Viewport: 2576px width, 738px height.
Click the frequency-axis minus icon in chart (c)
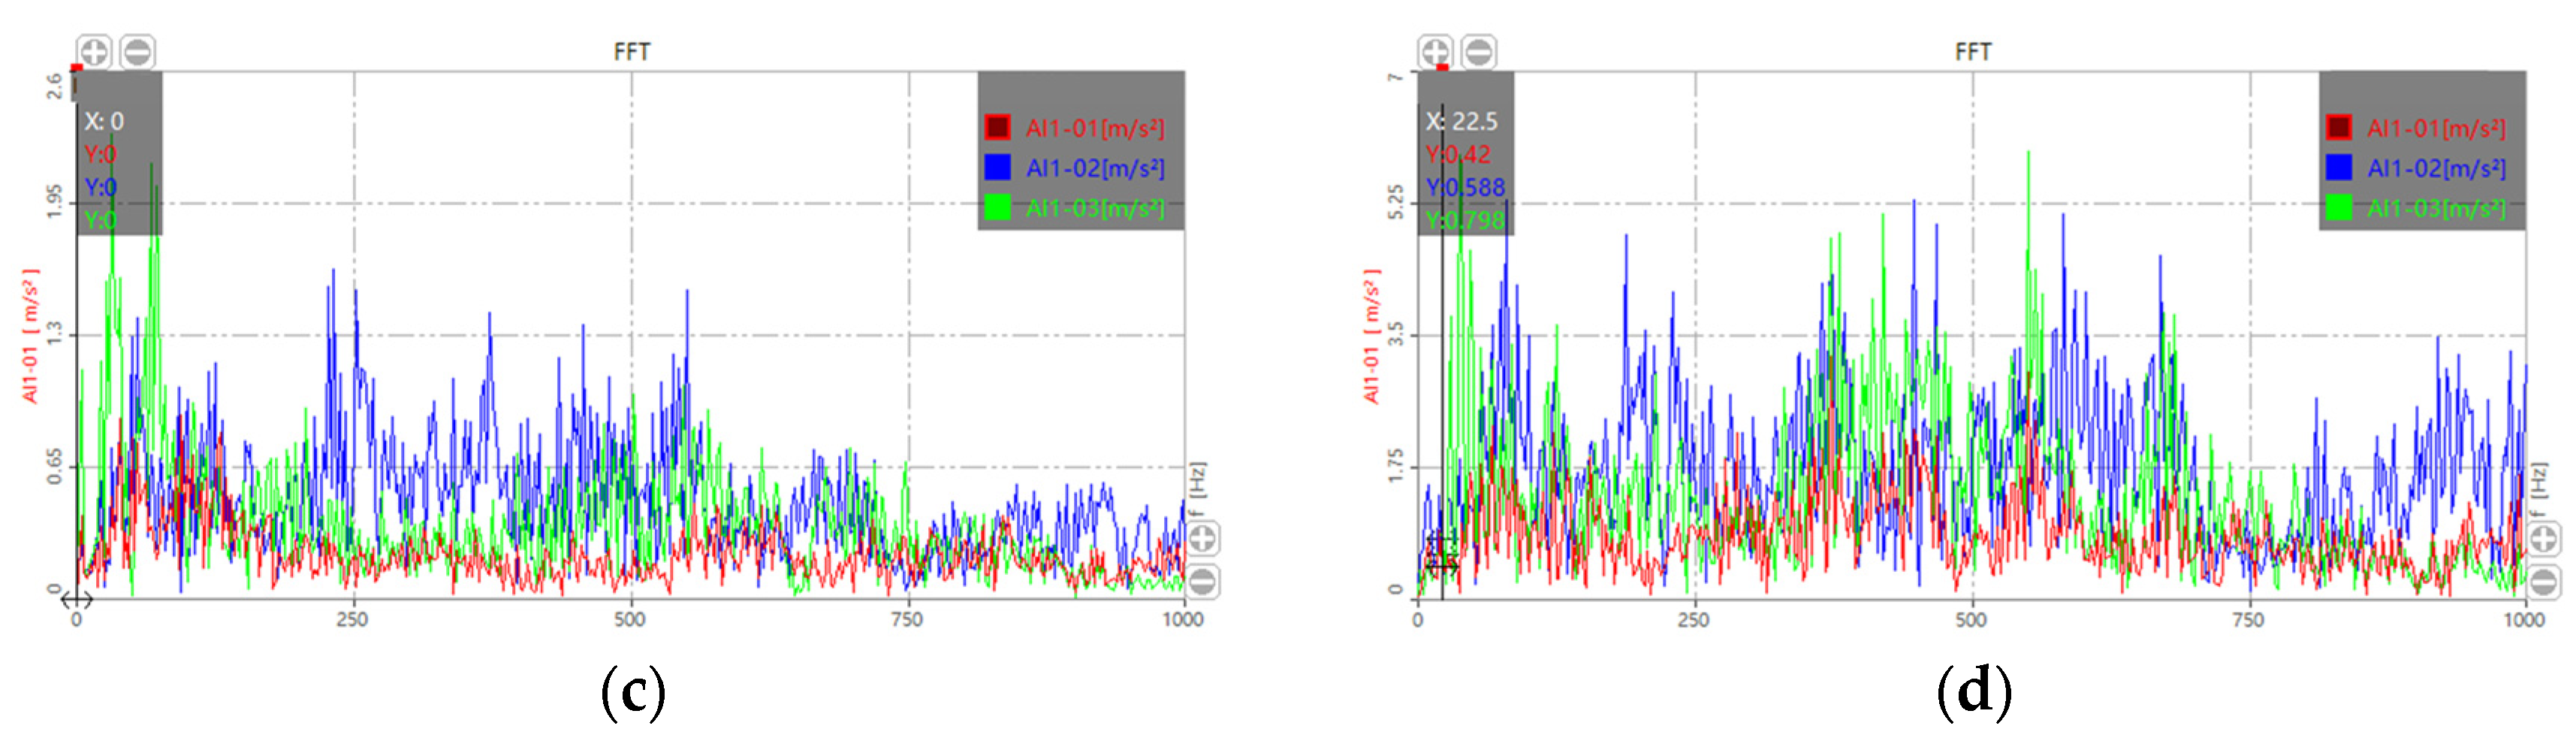(x=1203, y=581)
